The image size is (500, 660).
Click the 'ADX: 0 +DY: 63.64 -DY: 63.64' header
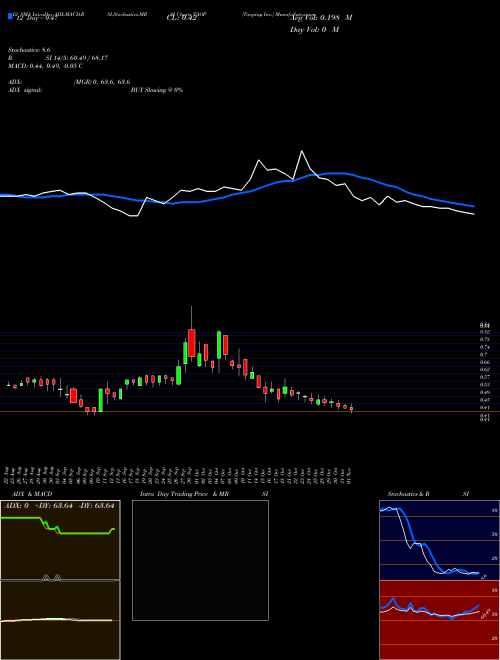59,506
